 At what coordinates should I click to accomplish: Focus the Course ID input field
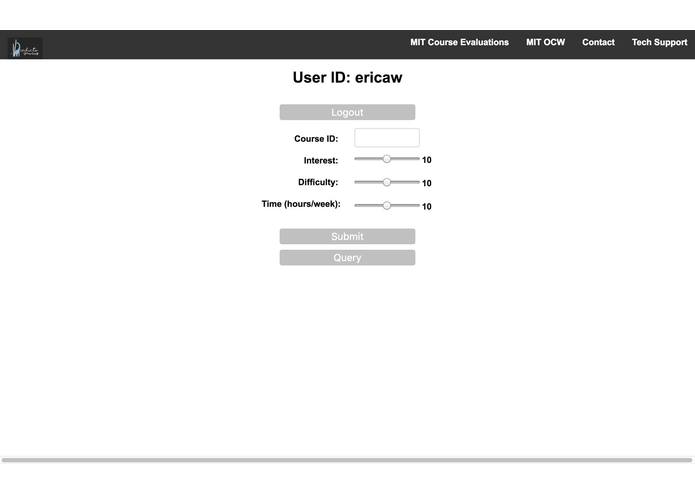(387, 138)
